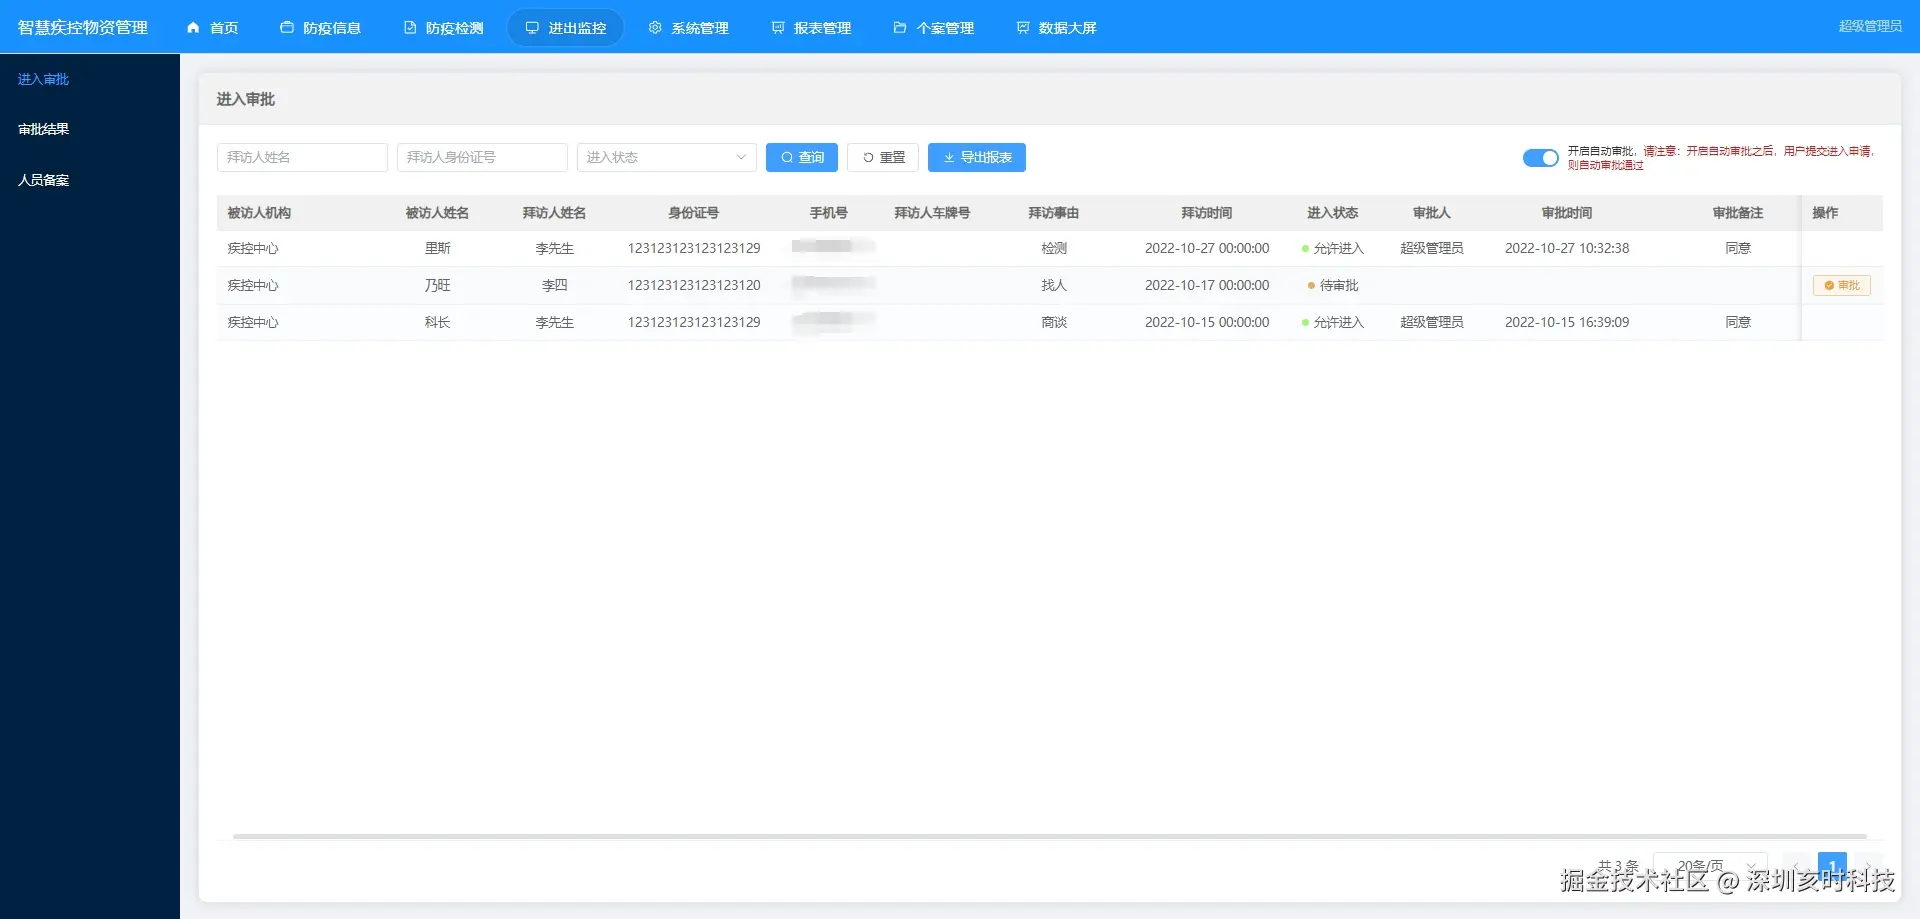The height and width of the screenshot is (919, 1920).
Task: Click the folder icon for 个案管理
Action: pyautogui.click(x=900, y=28)
